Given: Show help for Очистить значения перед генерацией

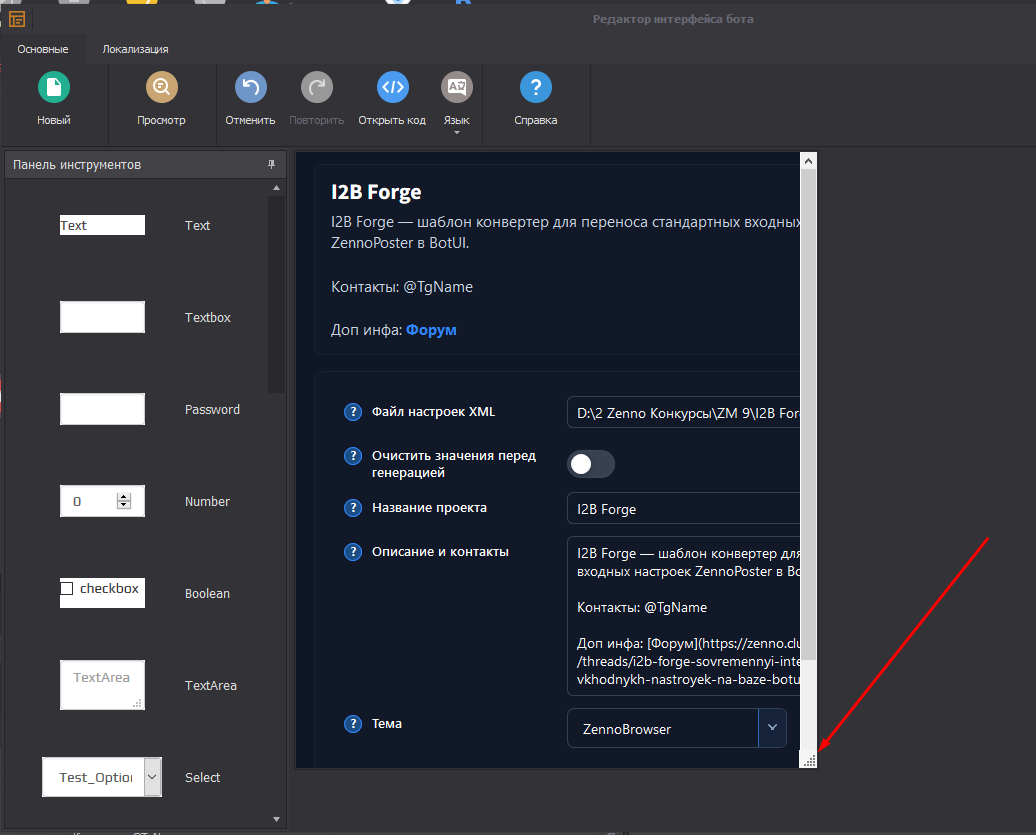Looking at the screenshot, I should click(x=353, y=456).
